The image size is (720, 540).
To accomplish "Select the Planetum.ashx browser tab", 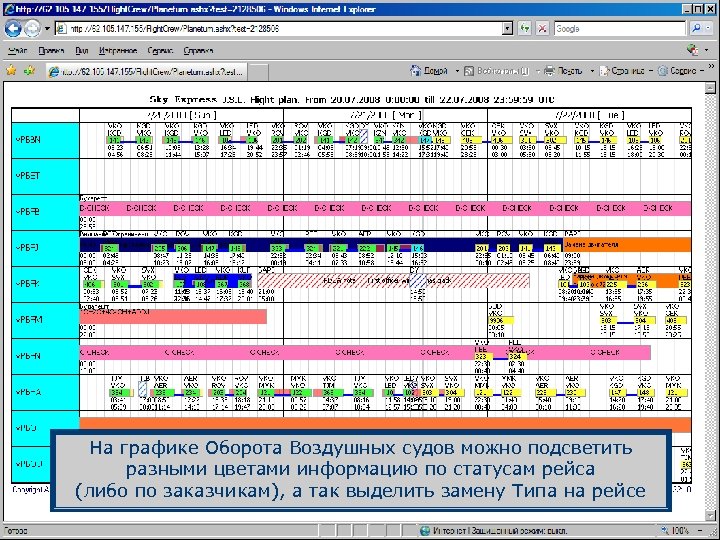I will (146, 72).
